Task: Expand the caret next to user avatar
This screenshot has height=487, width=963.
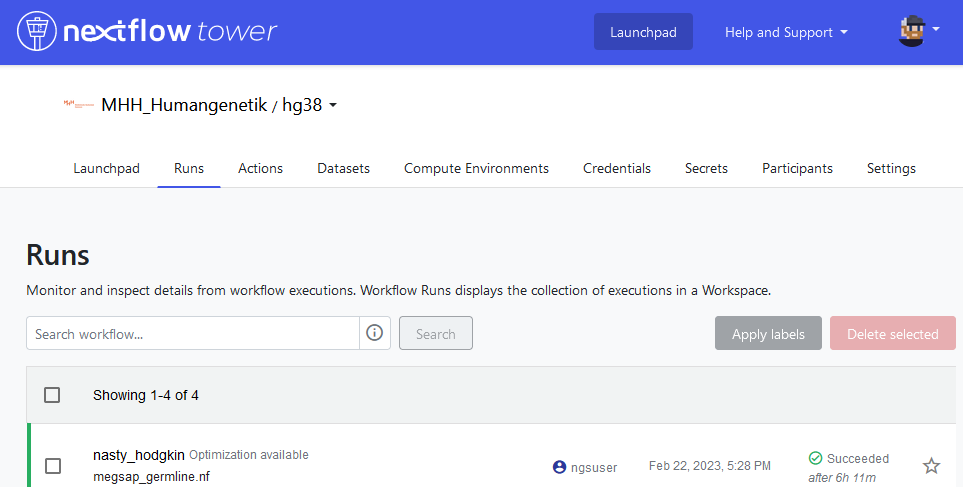Action: [x=936, y=30]
